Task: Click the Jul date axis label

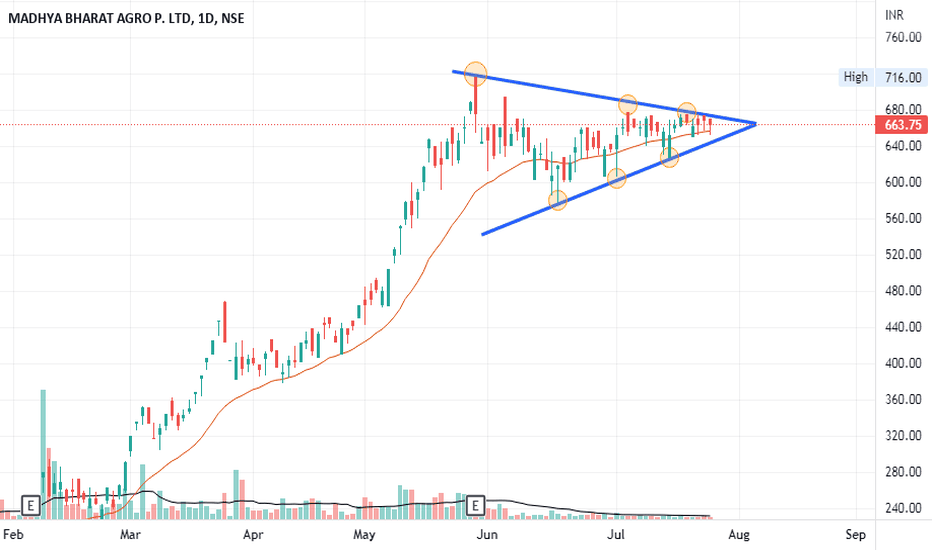Action: tap(616, 535)
